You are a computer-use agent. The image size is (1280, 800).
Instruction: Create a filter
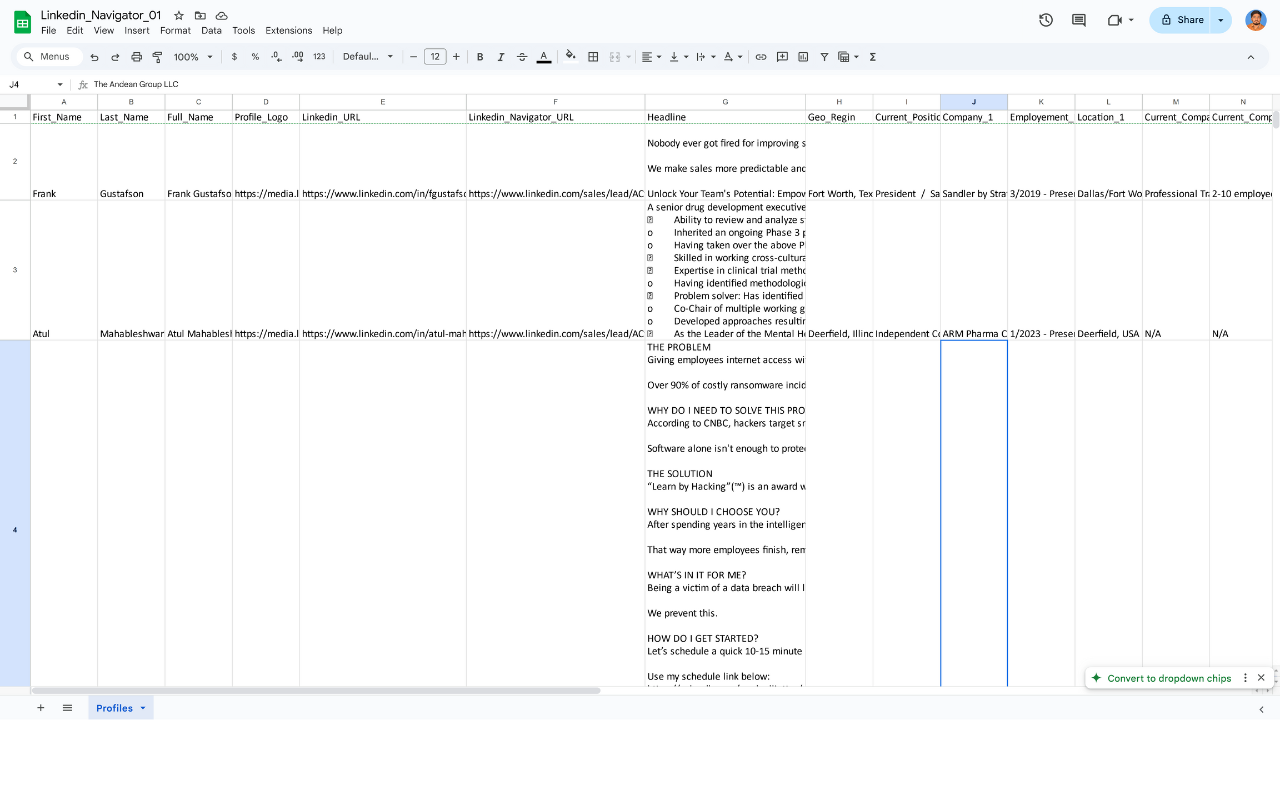click(824, 57)
